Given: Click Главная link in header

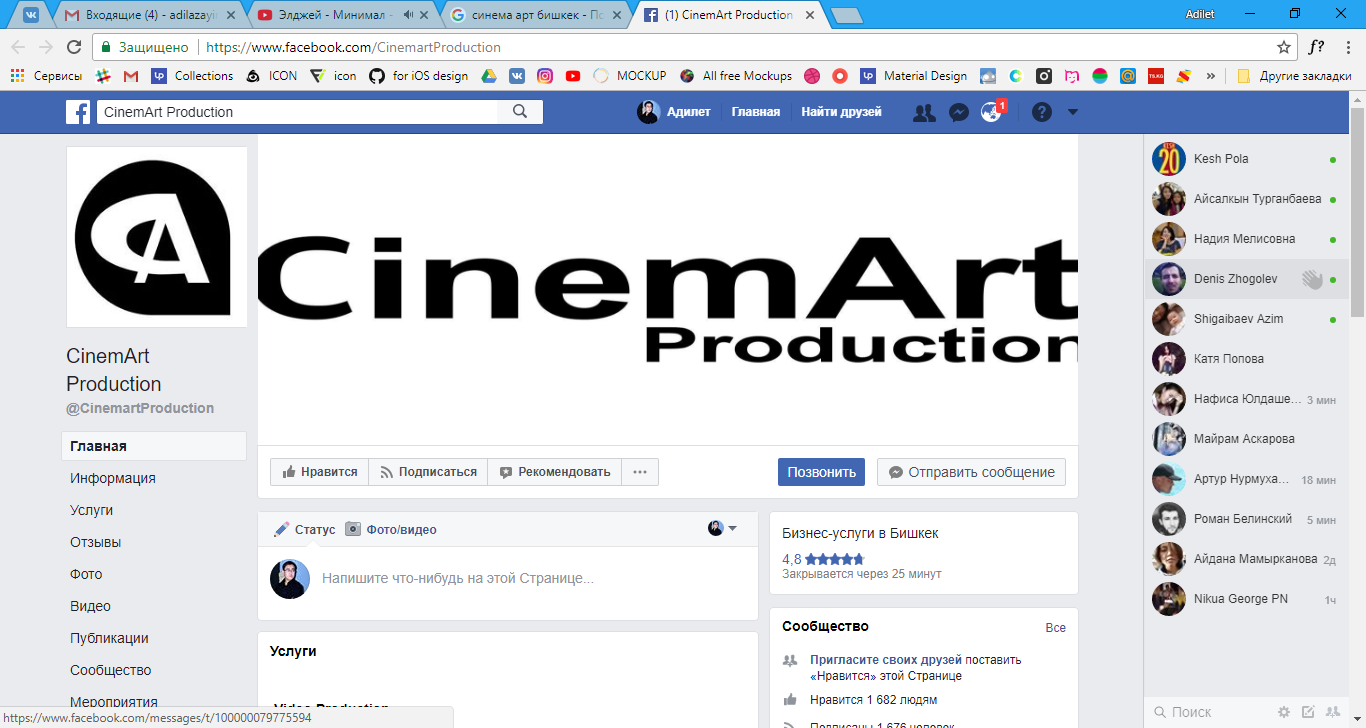Looking at the screenshot, I should [755, 112].
